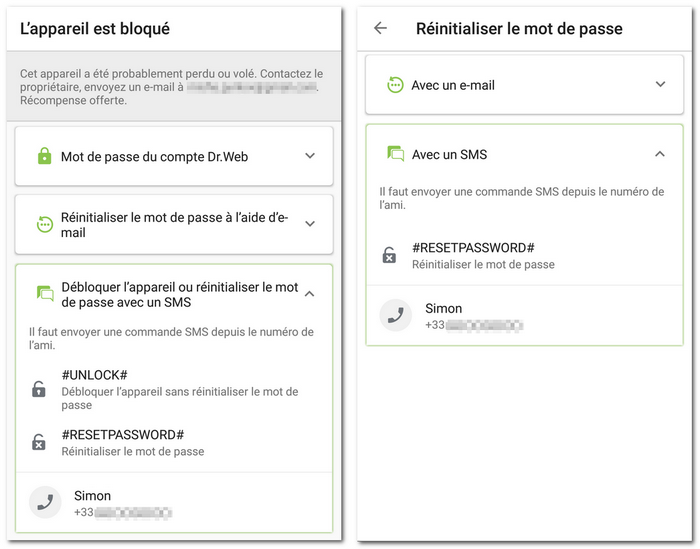700x549 pixels.
Task: Tap the green lock icon for Dr.Web password
Action: pos(44,156)
